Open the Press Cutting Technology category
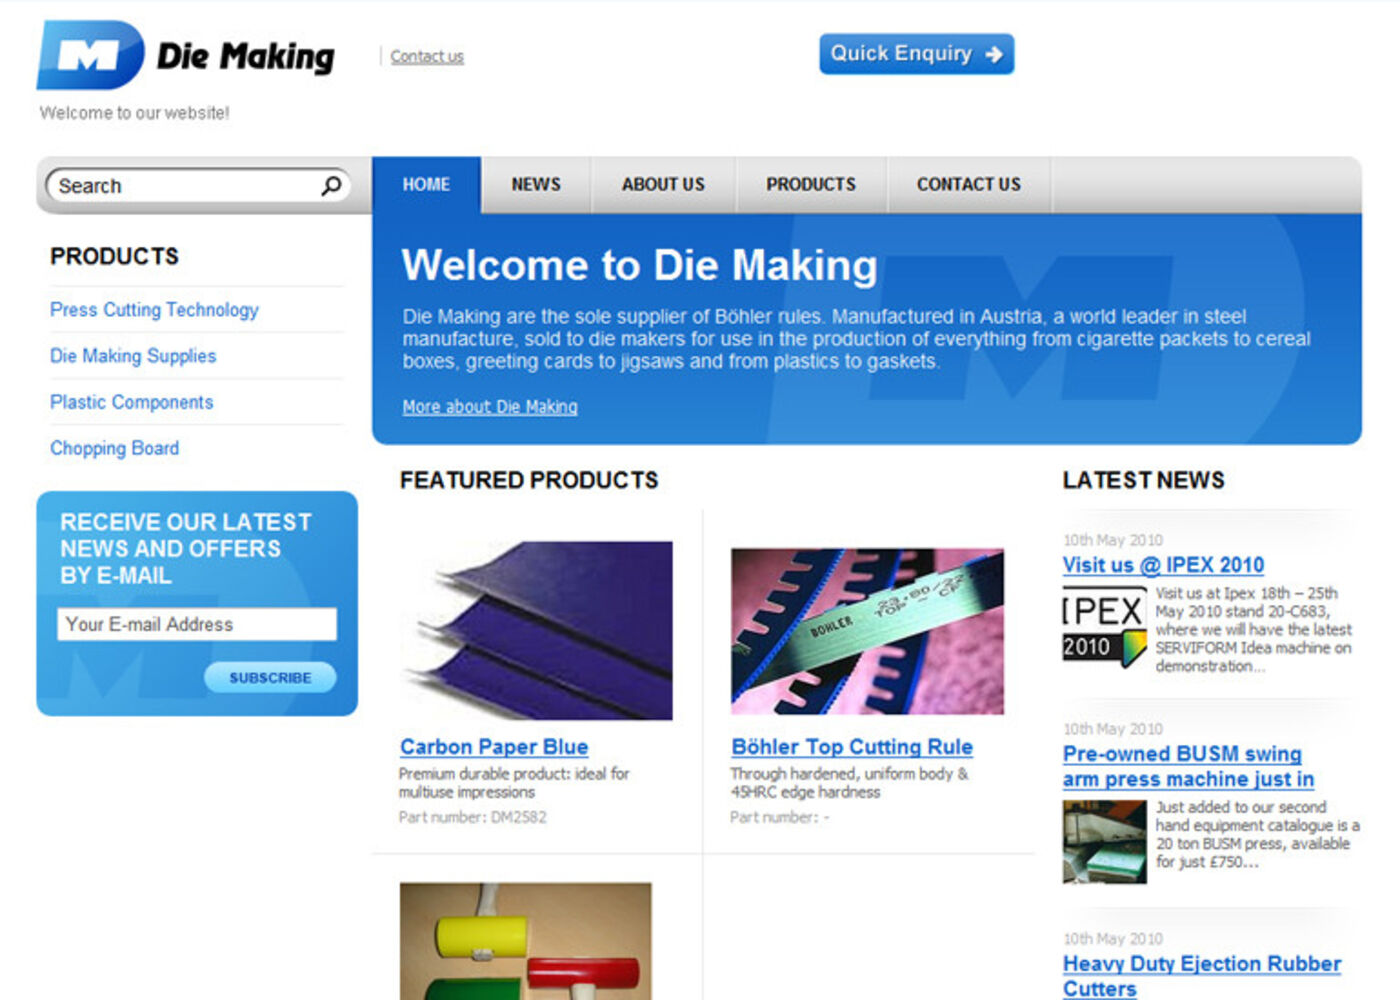The width and height of the screenshot is (1400, 1000). click(x=154, y=310)
